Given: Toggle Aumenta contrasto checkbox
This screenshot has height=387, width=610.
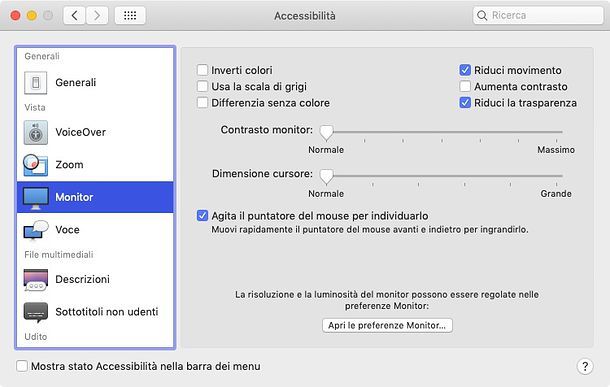Looking at the screenshot, I should pyautogui.click(x=465, y=86).
